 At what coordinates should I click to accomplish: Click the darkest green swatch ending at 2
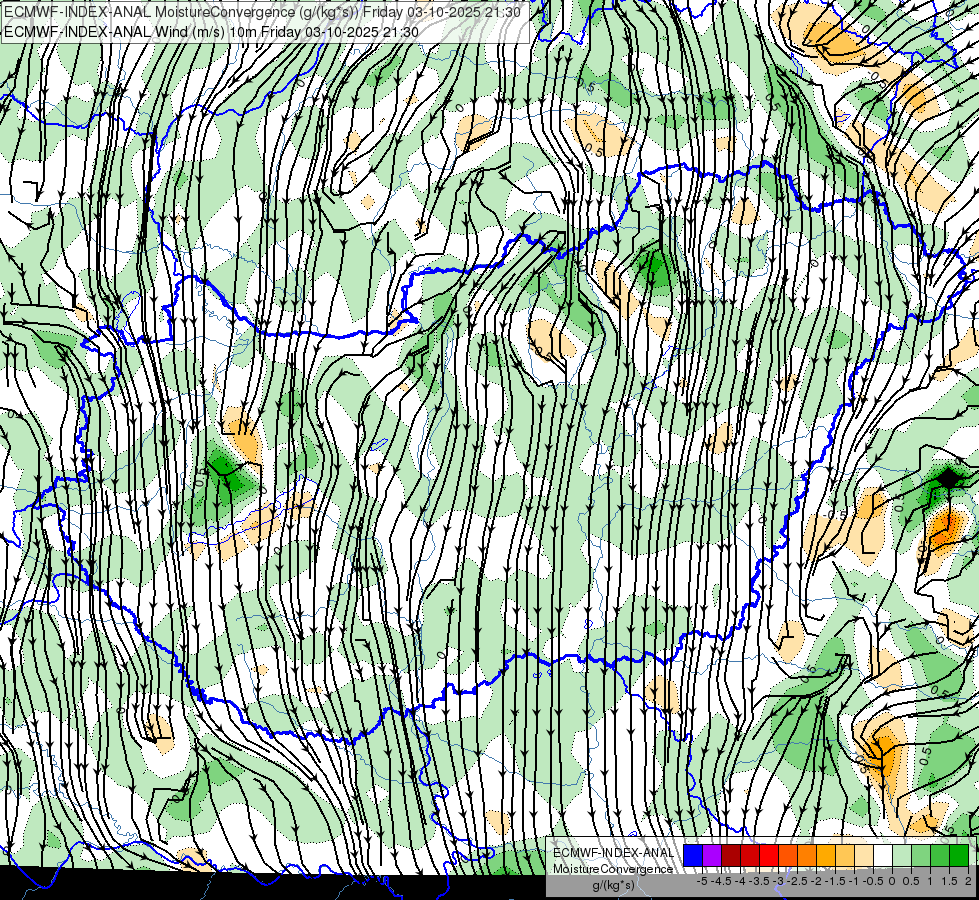[959, 856]
